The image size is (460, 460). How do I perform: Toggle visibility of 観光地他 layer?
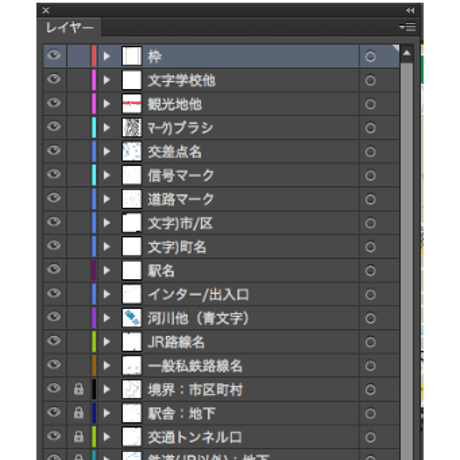click(x=54, y=103)
